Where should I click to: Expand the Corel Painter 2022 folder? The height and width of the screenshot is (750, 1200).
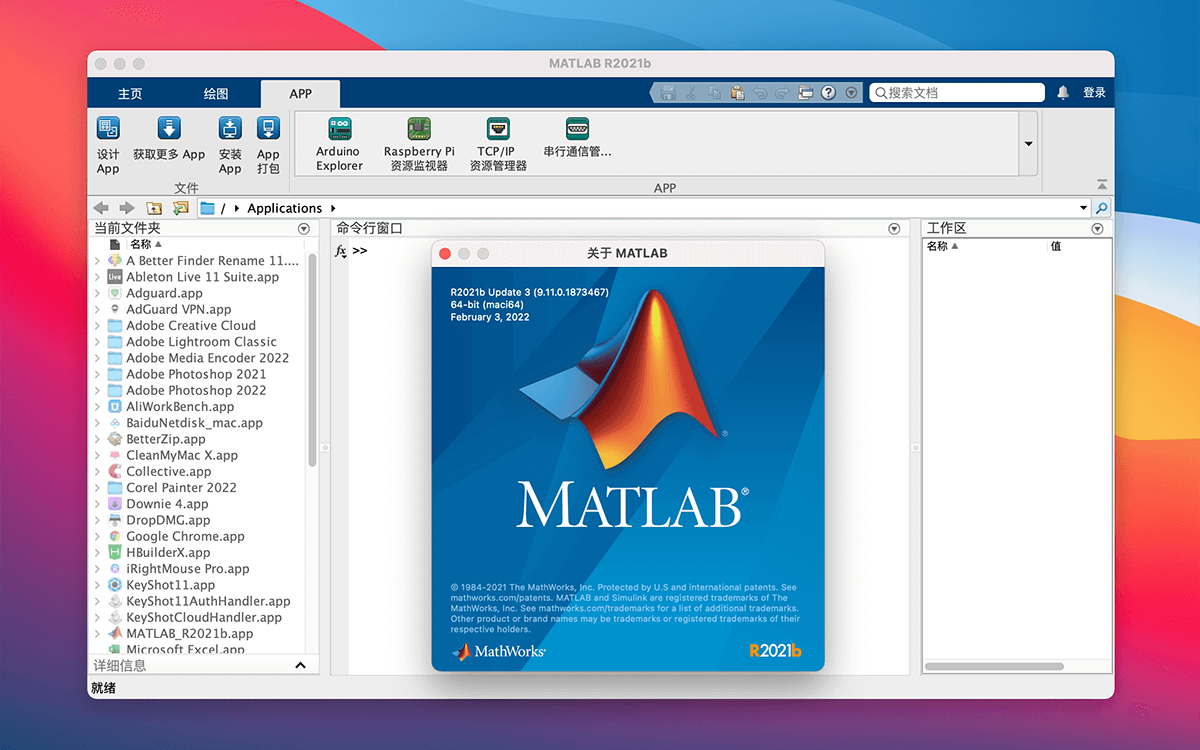(98, 488)
